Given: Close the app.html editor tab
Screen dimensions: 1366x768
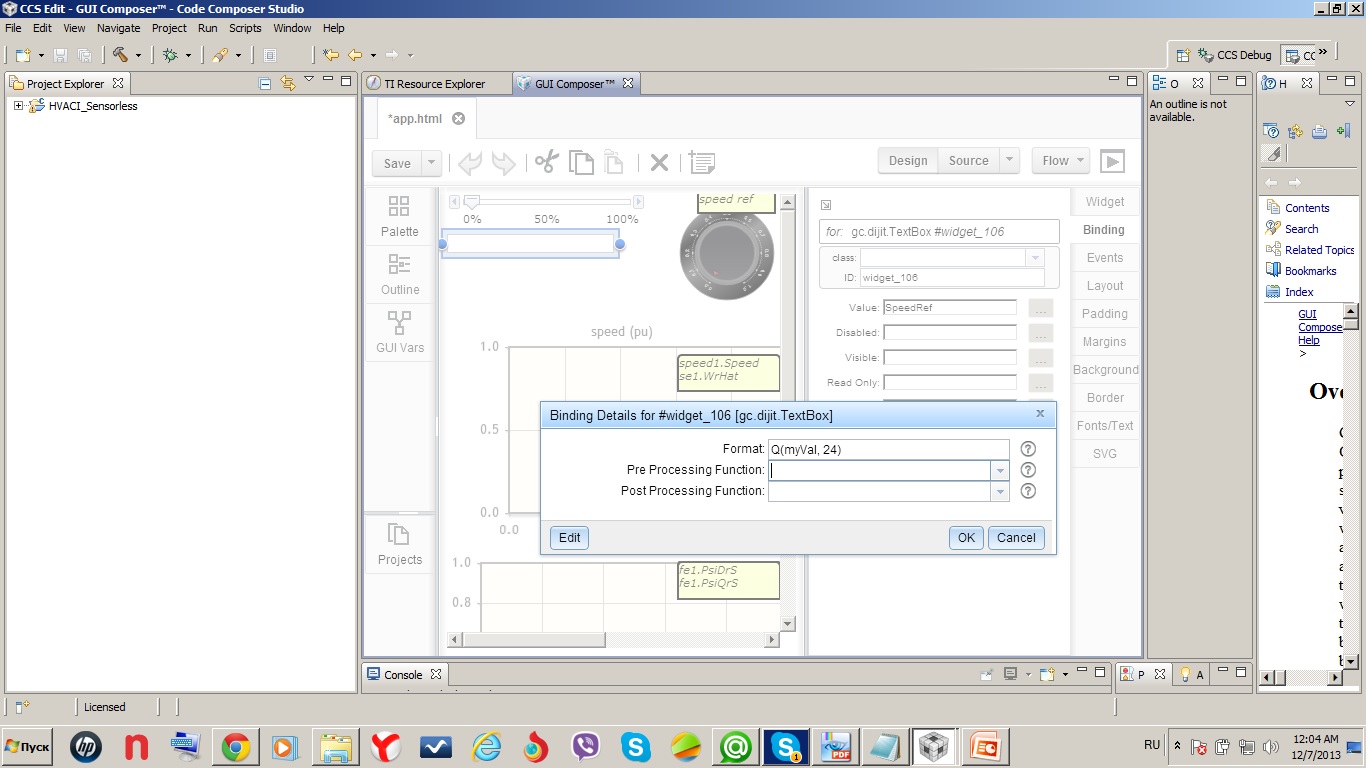Looking at the screenshot, I should point(459,118).
